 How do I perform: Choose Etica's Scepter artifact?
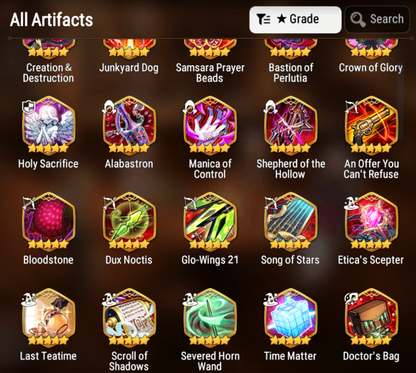pyautogui.click(x=371, y=222)
